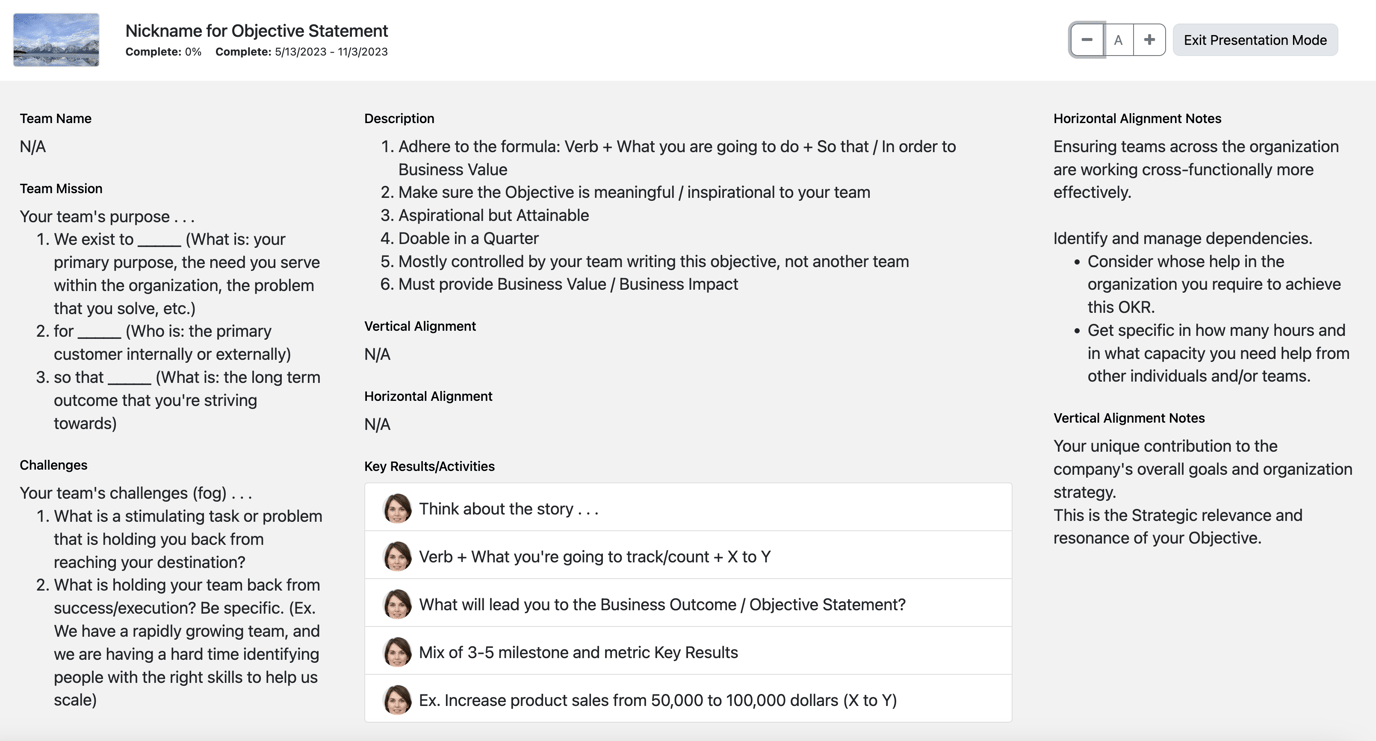Select the avatar on the "Increase product sales" row

[397, 700]
